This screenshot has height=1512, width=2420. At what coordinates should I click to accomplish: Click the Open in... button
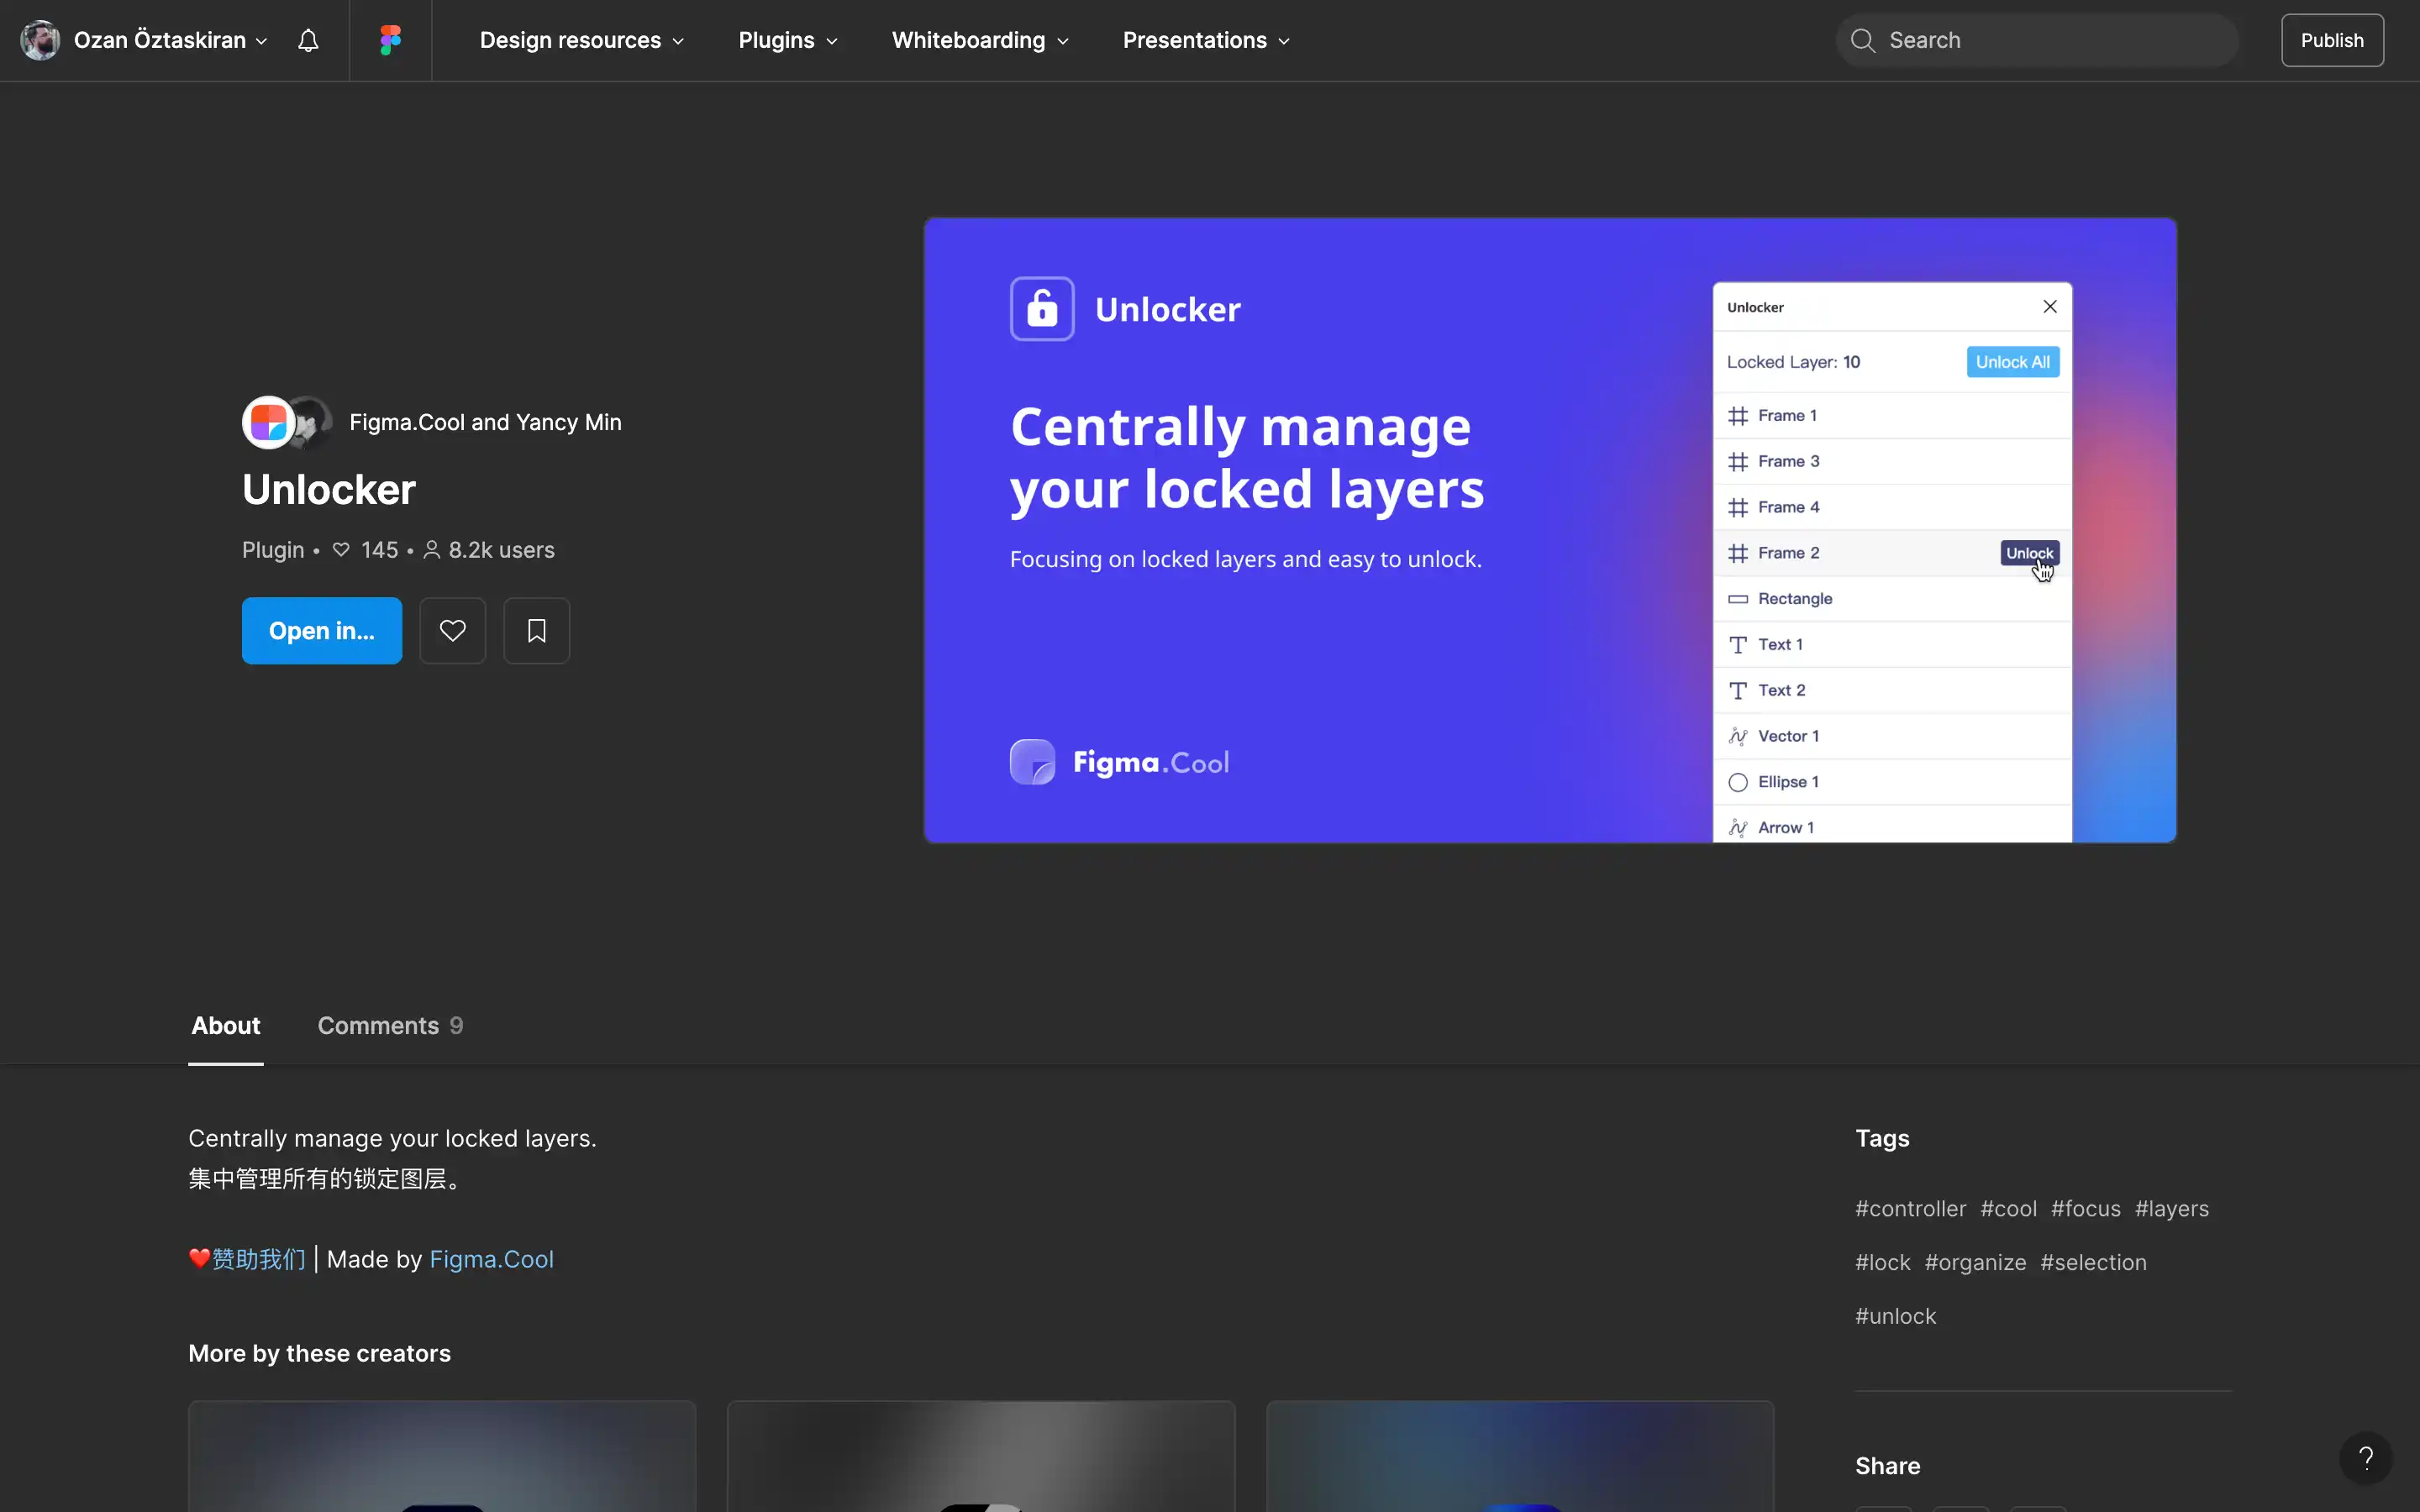click(322, 631)
